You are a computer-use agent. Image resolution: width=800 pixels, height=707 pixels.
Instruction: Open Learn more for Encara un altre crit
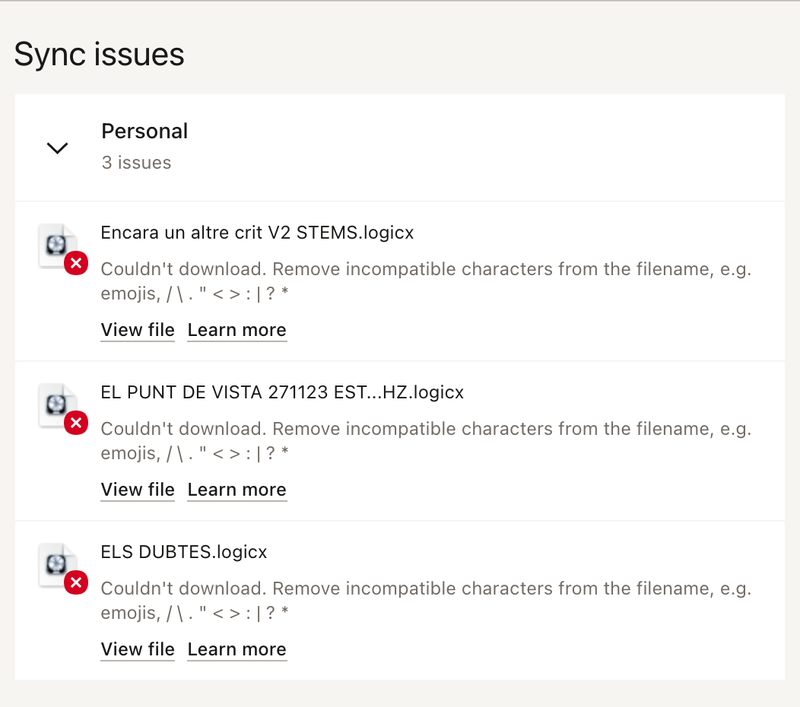[x=237, y=330]
